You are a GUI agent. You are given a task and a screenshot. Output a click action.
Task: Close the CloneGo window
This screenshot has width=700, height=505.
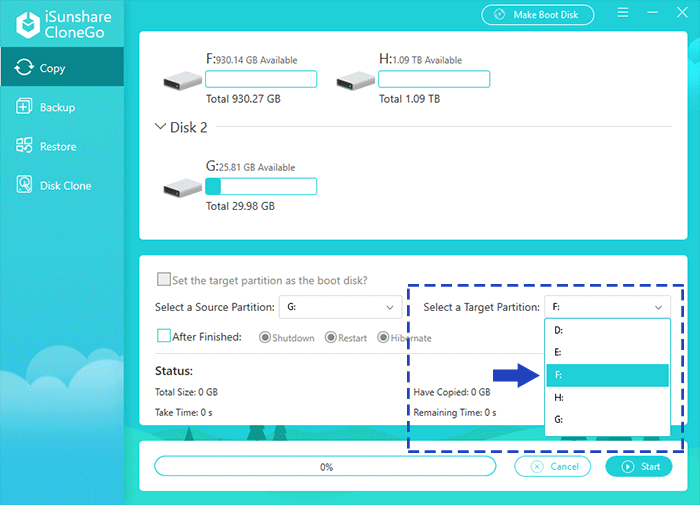682,13
